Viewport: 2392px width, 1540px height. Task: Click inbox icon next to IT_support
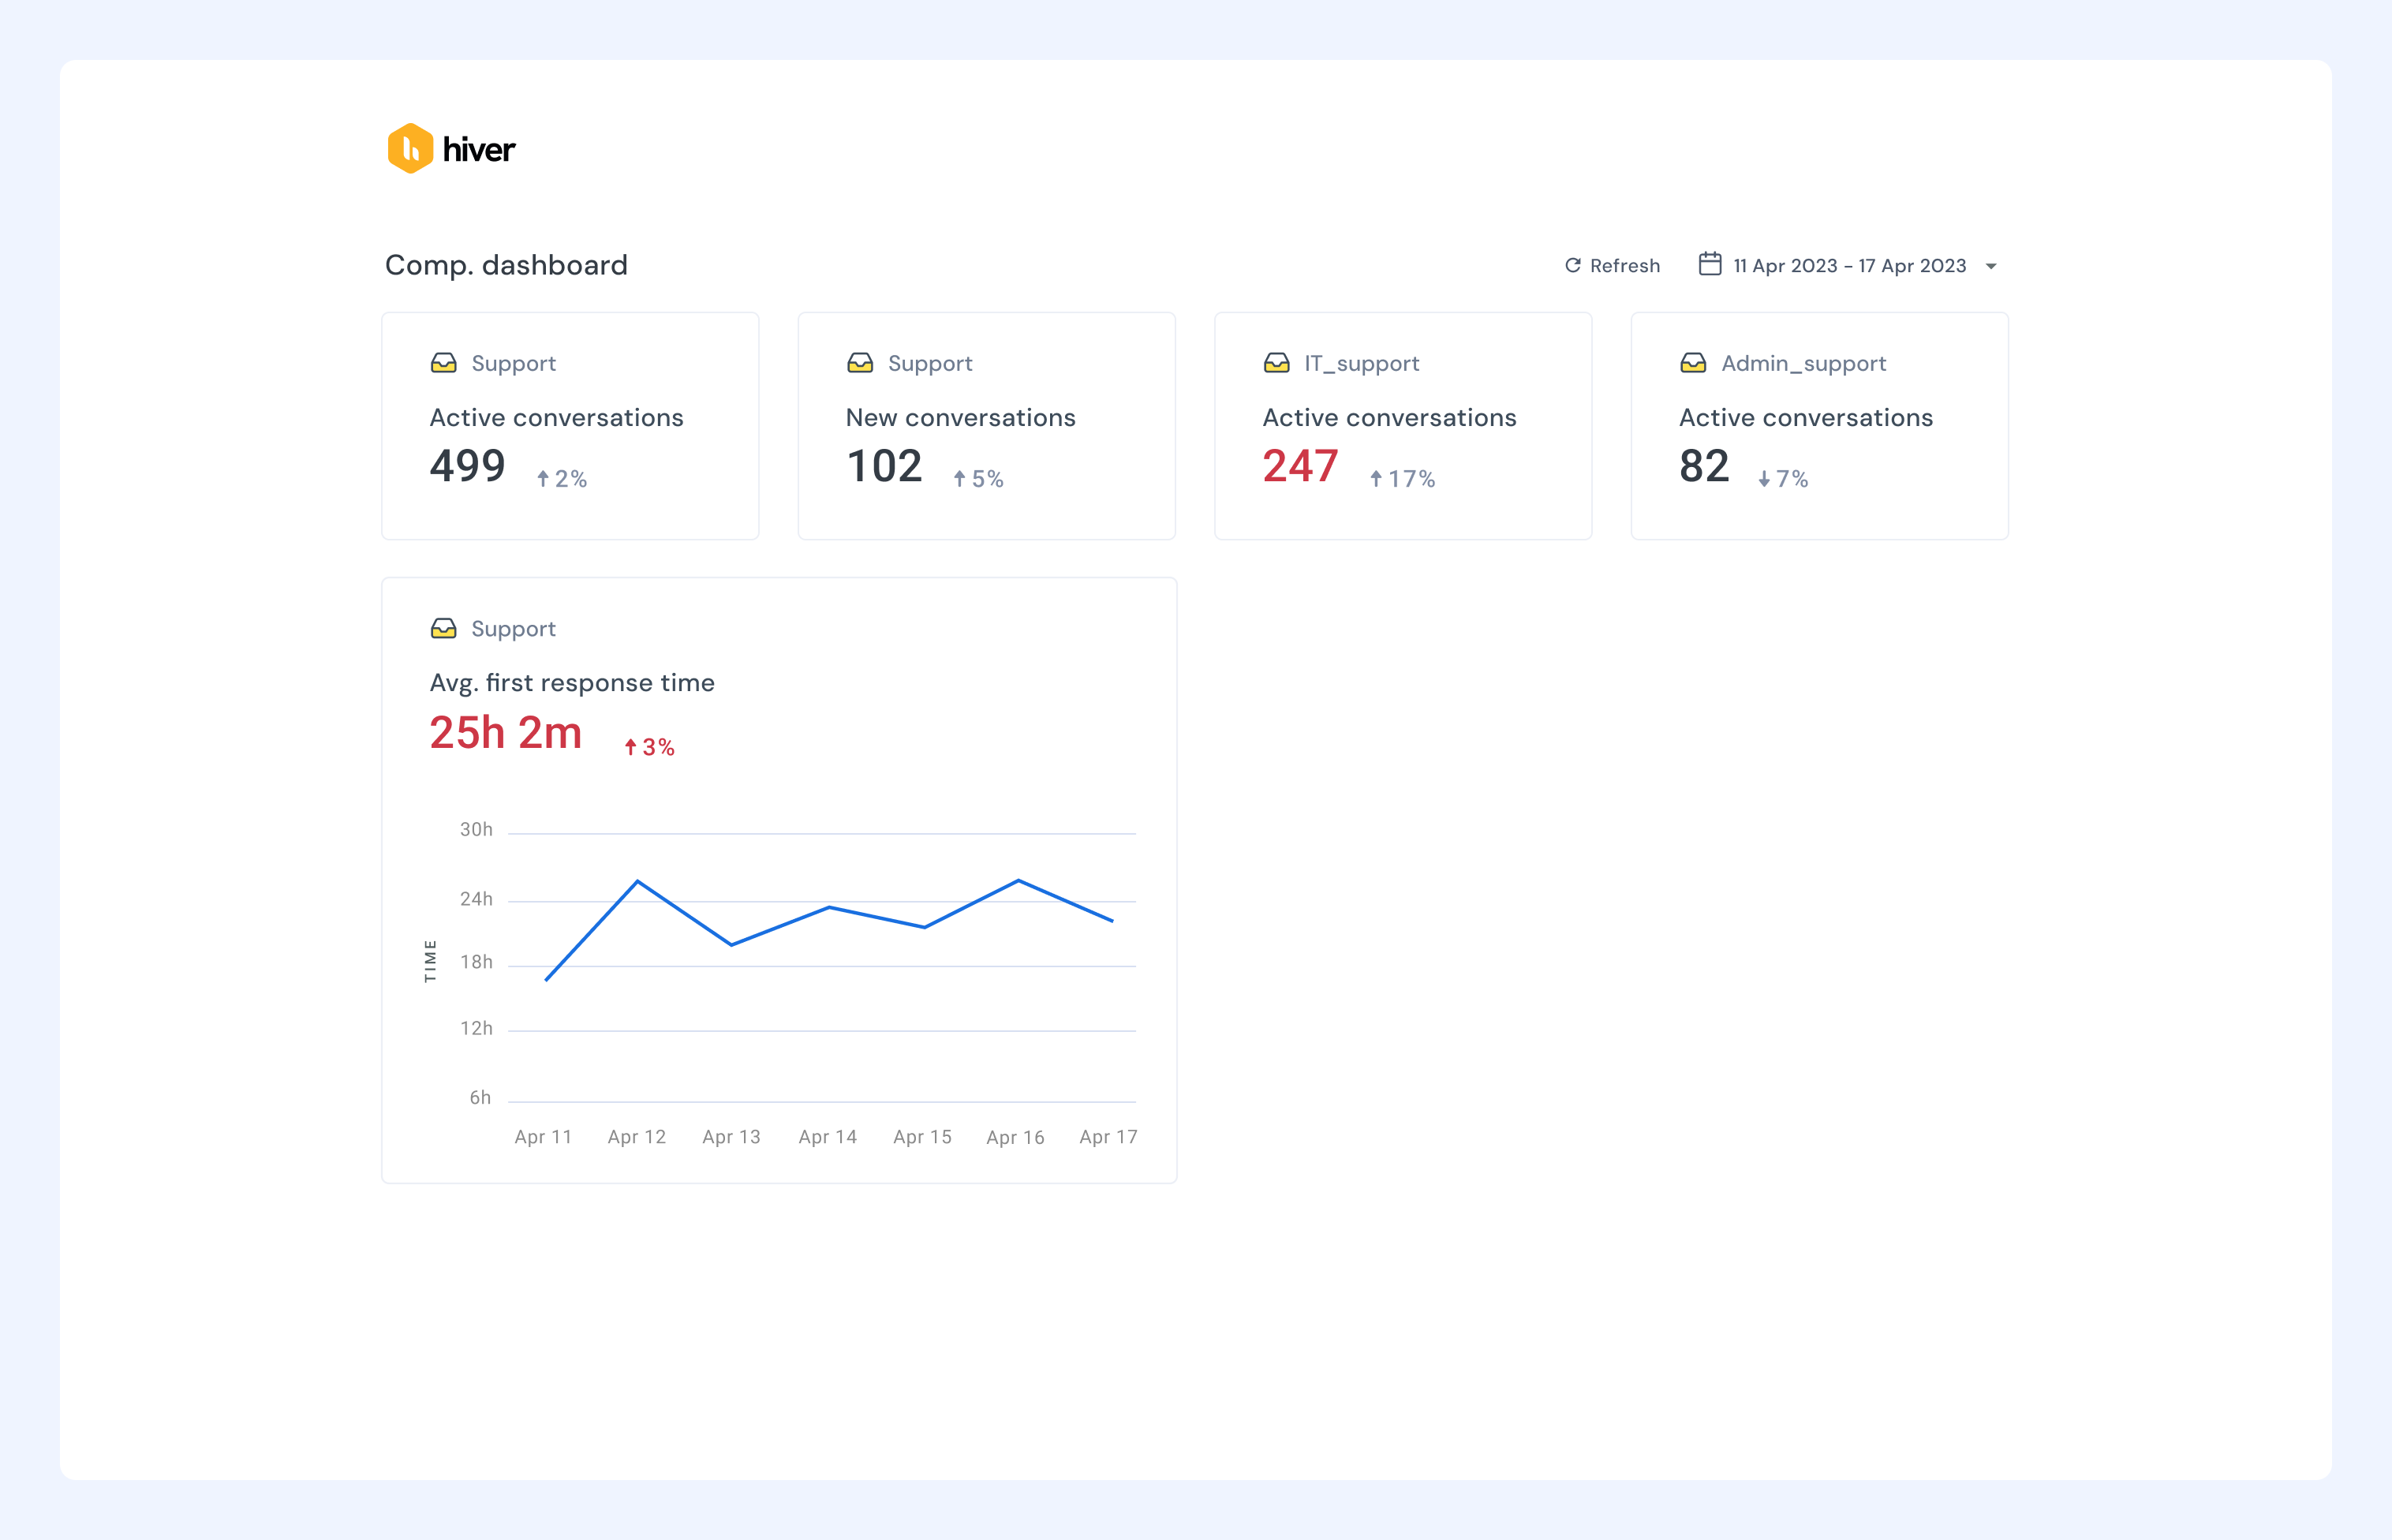click(x=1277, y=363)
